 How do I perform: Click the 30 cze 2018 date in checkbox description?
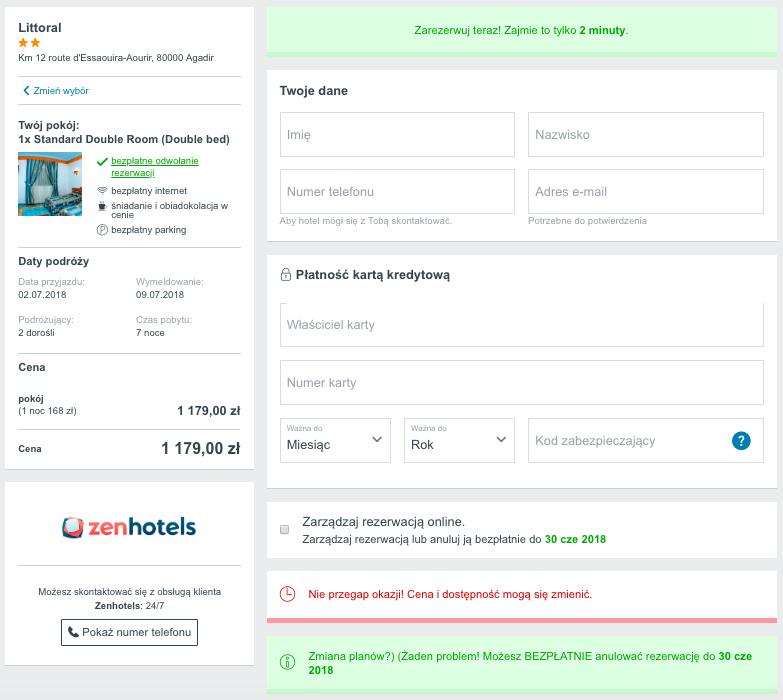pos(575,539)
